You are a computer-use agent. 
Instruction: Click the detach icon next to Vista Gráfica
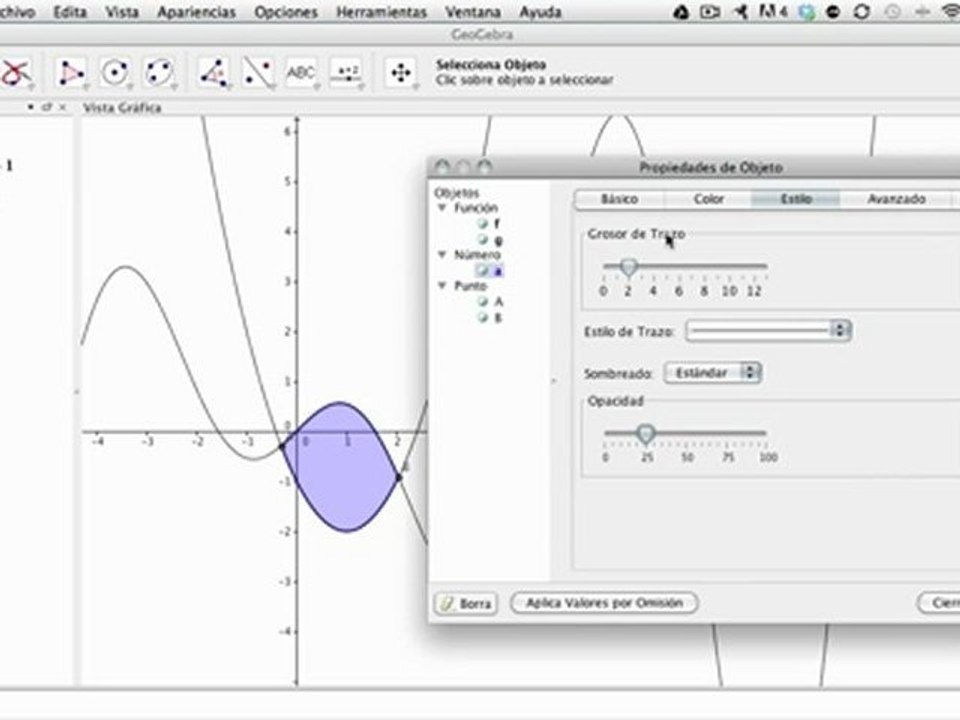[46, 107]
